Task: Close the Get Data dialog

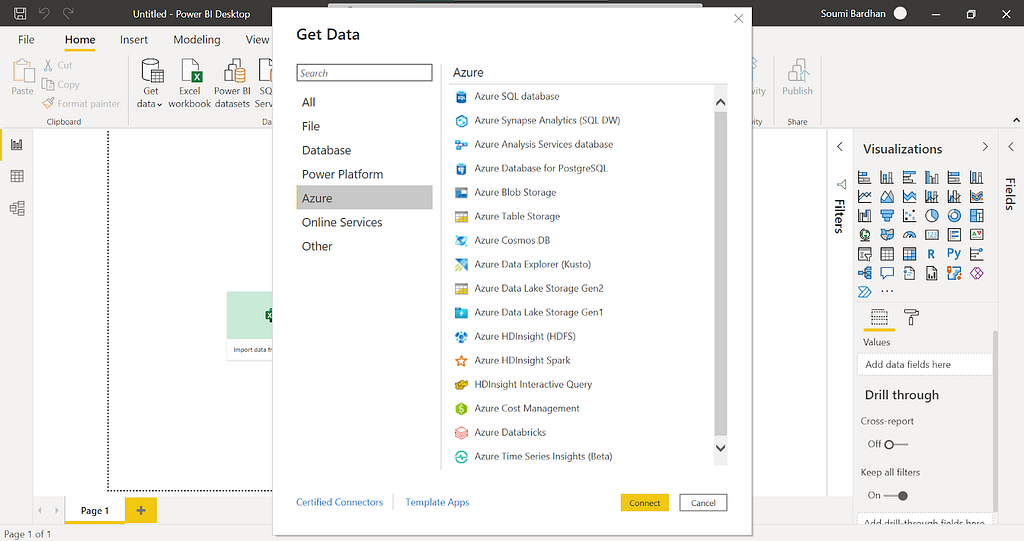Action: pyautogui.click(x=739, y=18)
